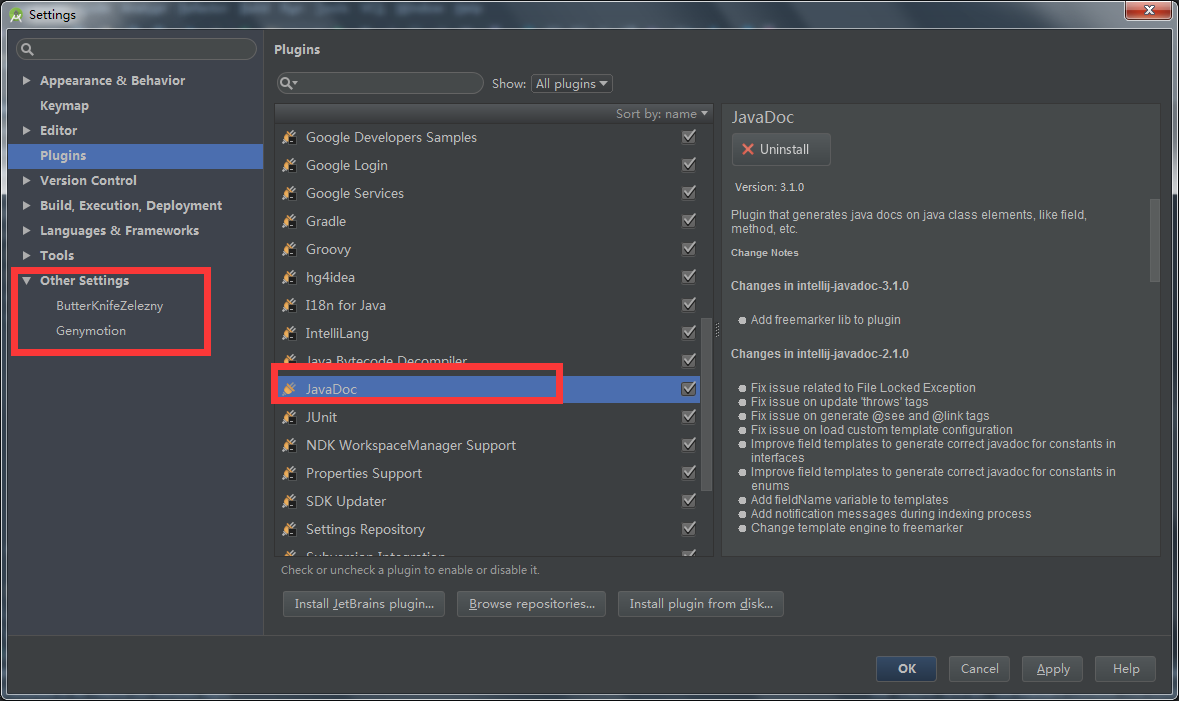Expand the Tools settings node
1179x701 pixels.
click(26, 255)
